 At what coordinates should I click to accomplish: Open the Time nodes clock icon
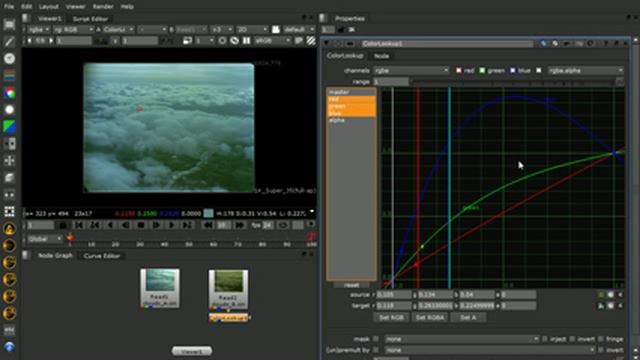[9, 59]
